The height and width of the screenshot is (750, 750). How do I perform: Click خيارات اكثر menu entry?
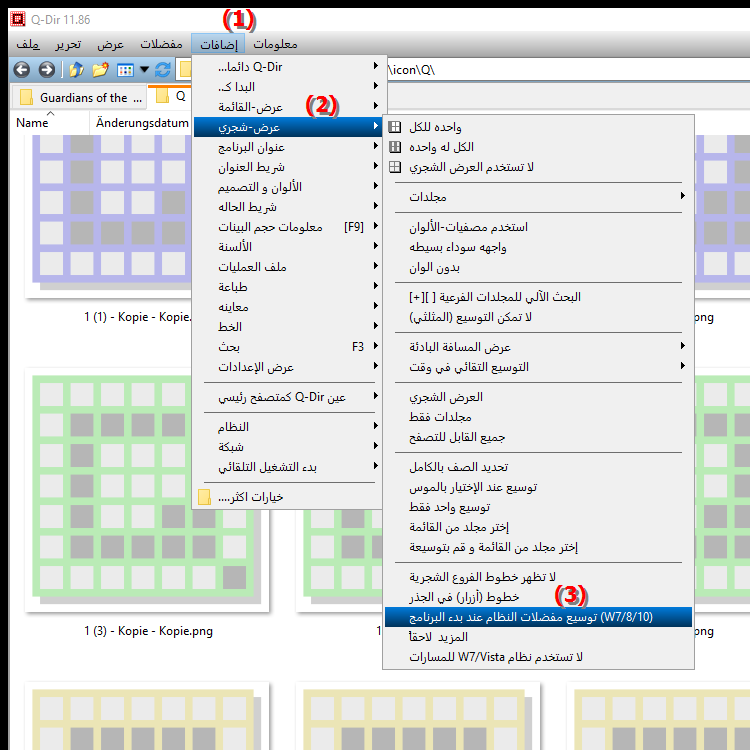point(287,497)
